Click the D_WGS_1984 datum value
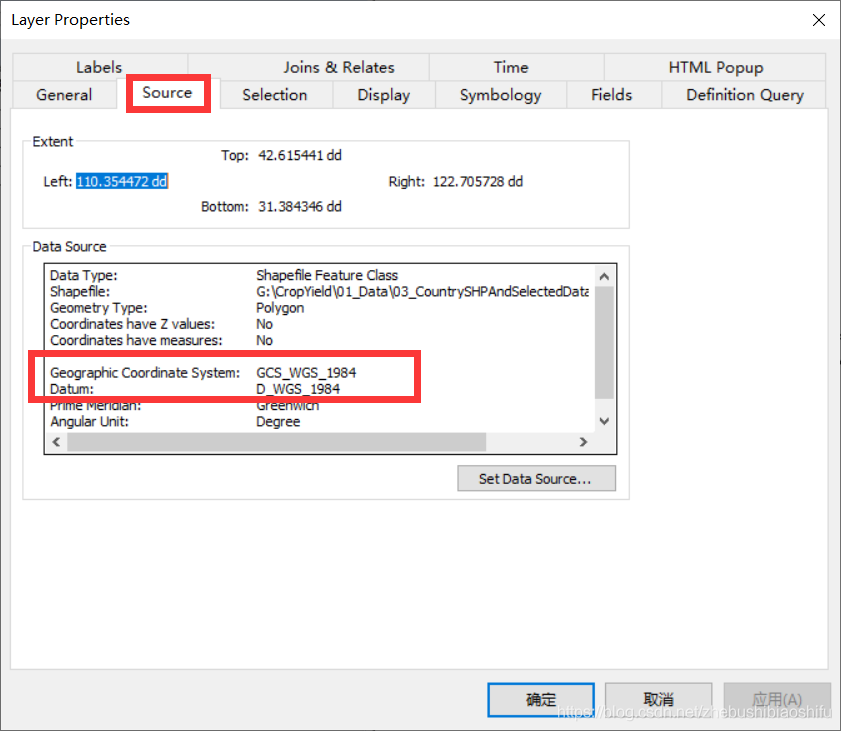 coord(298,389)
